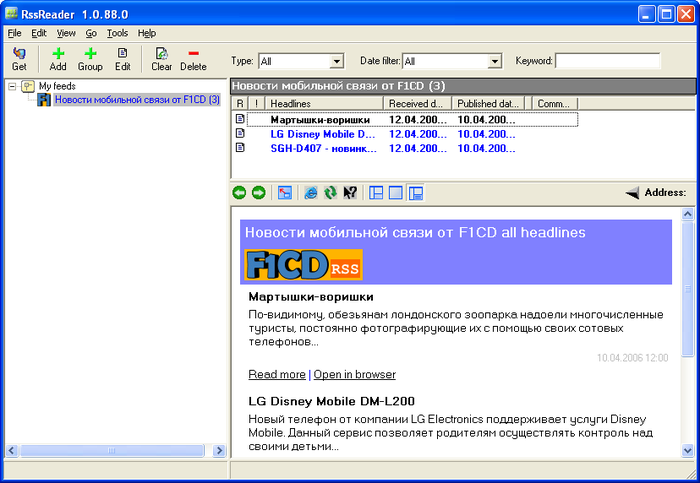Click the feed tree scroll right arrow
Image resolution: width=700 pixels, height=483 pixels.
click(219, 450)
